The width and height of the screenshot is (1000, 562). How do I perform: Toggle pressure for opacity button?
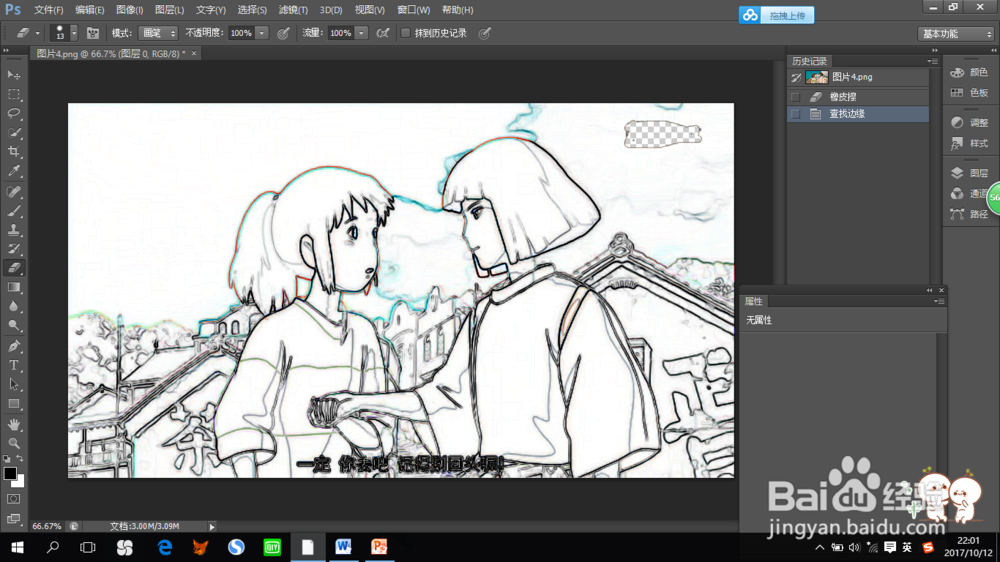283,33
